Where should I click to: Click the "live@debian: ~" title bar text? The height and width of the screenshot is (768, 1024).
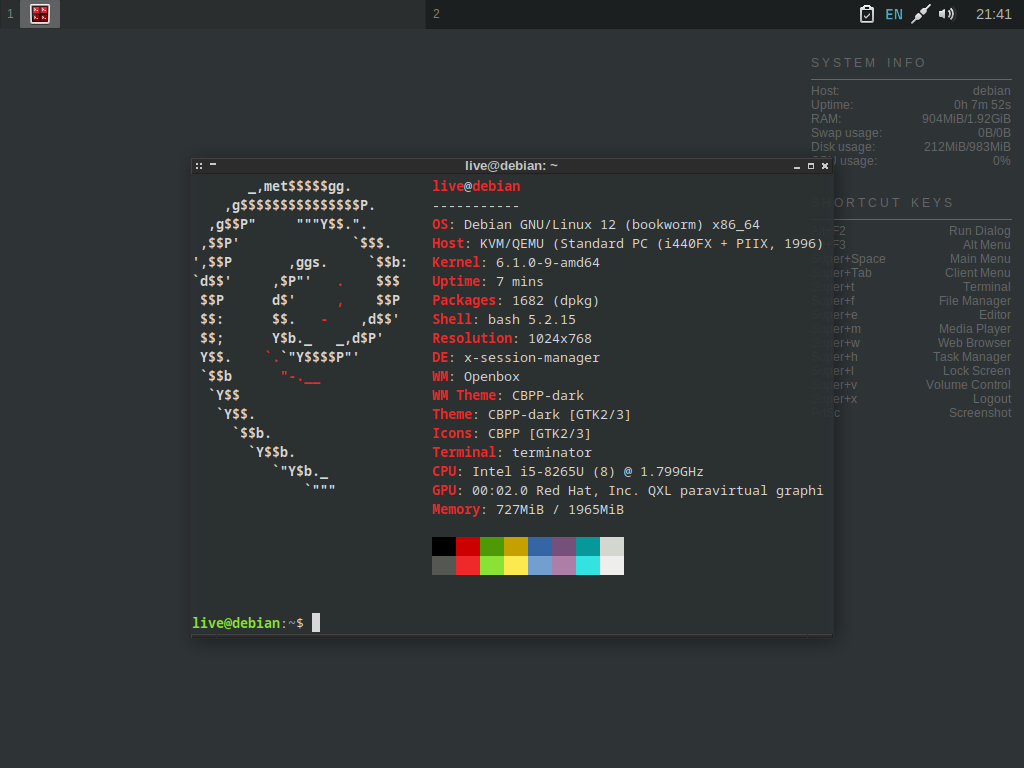[x=511, y=166]
